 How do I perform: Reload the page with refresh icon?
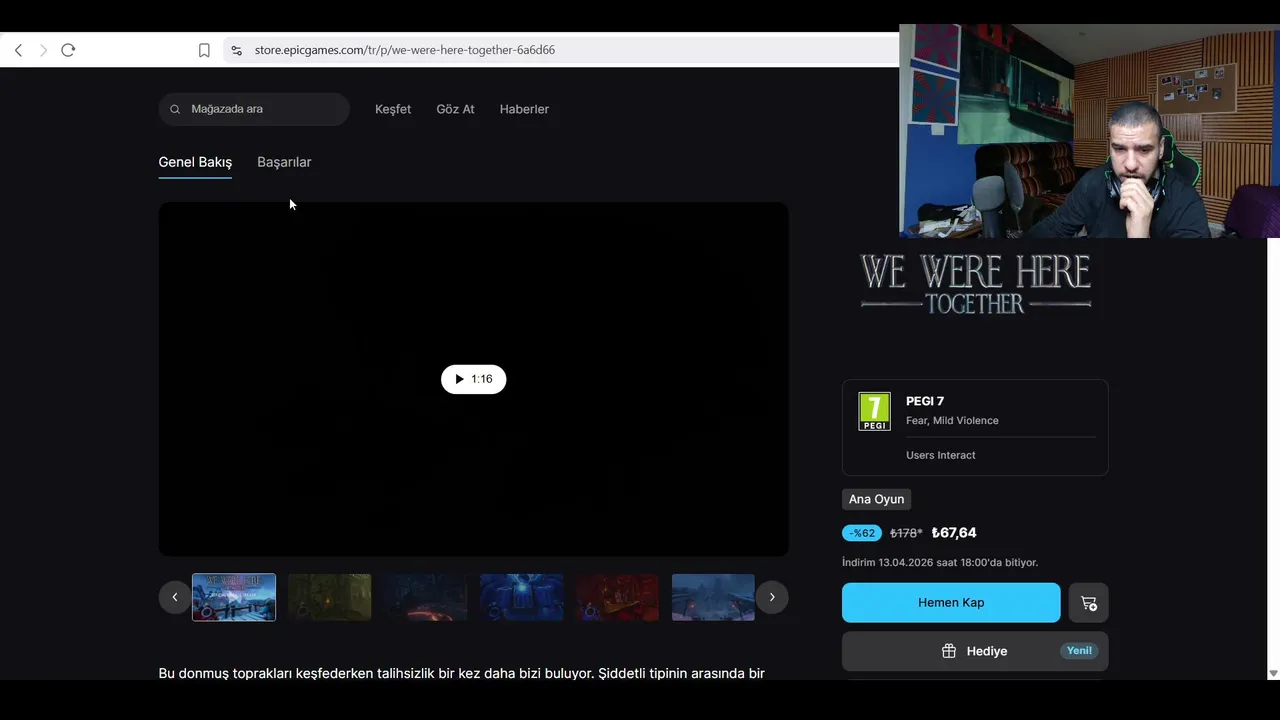tap(68, 50)
